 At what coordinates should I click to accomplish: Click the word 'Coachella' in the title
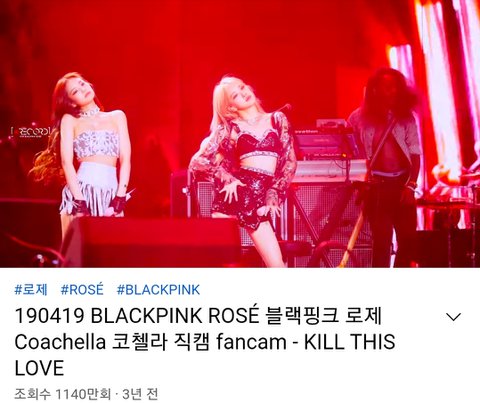click(60, 342)
